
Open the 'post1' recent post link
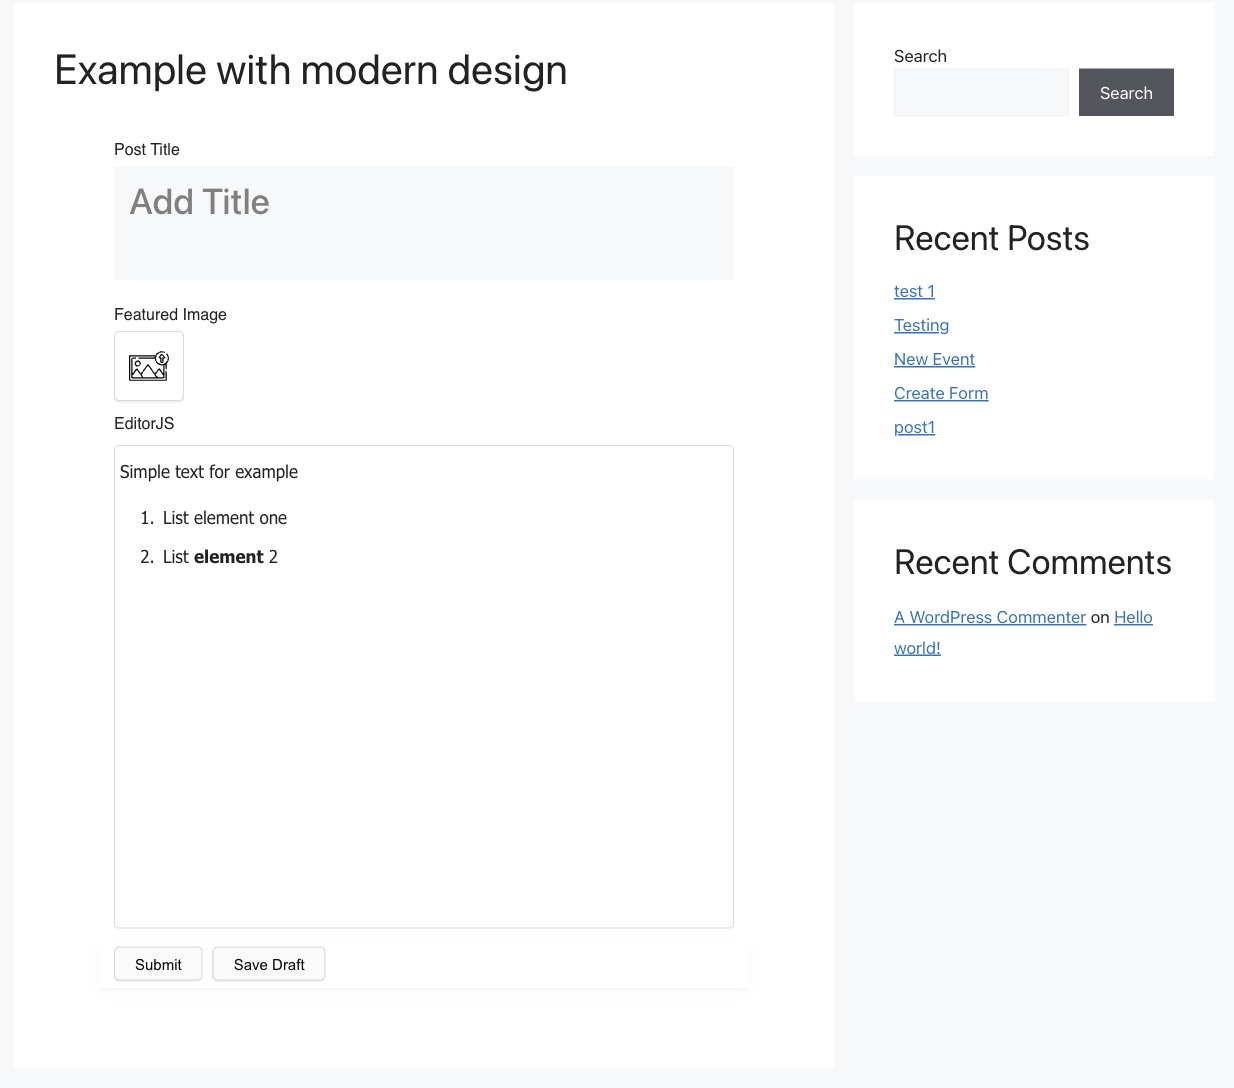coord(914,427)
